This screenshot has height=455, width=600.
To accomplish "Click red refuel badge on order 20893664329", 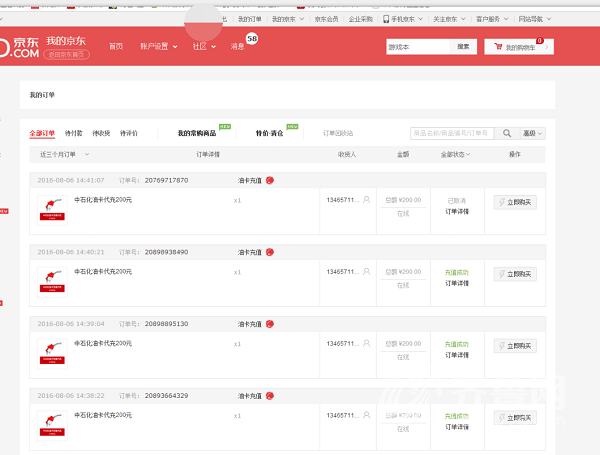I will click(270, 396).
